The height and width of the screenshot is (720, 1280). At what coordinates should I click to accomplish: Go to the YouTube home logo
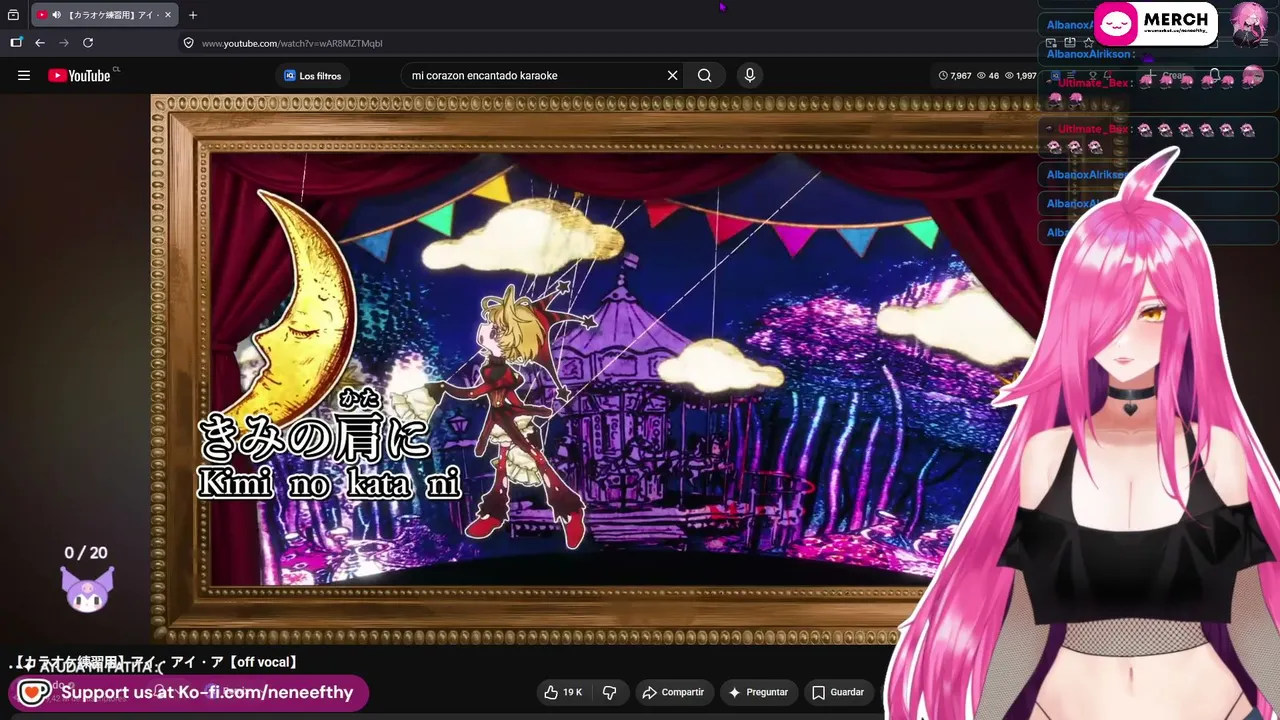point(79,75)
